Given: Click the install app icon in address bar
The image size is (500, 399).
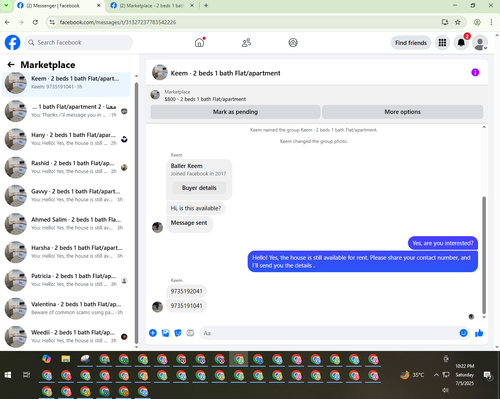Looking at the screenshot, I should (x=445, y=22).
